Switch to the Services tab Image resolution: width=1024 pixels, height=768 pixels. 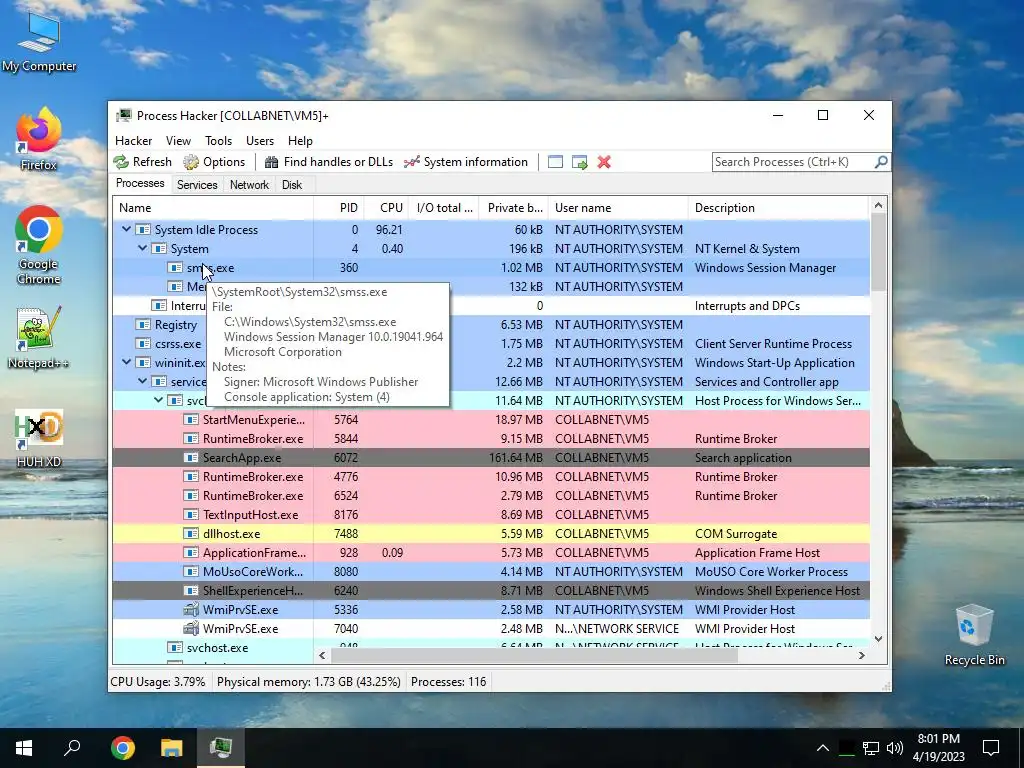(x=197, y=185)
